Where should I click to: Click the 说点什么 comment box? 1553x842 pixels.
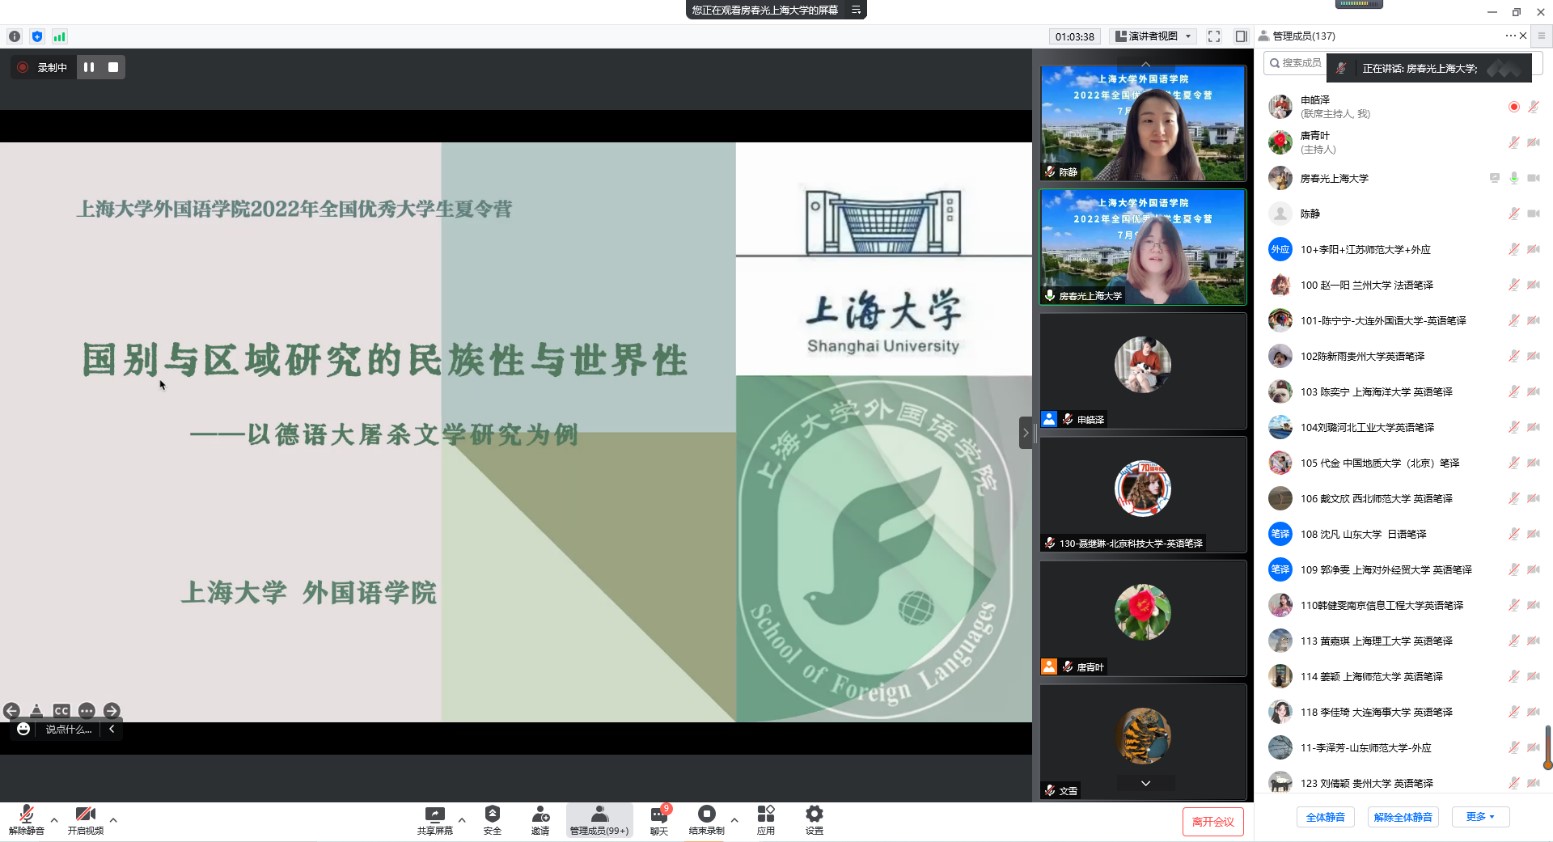[68, 729]
